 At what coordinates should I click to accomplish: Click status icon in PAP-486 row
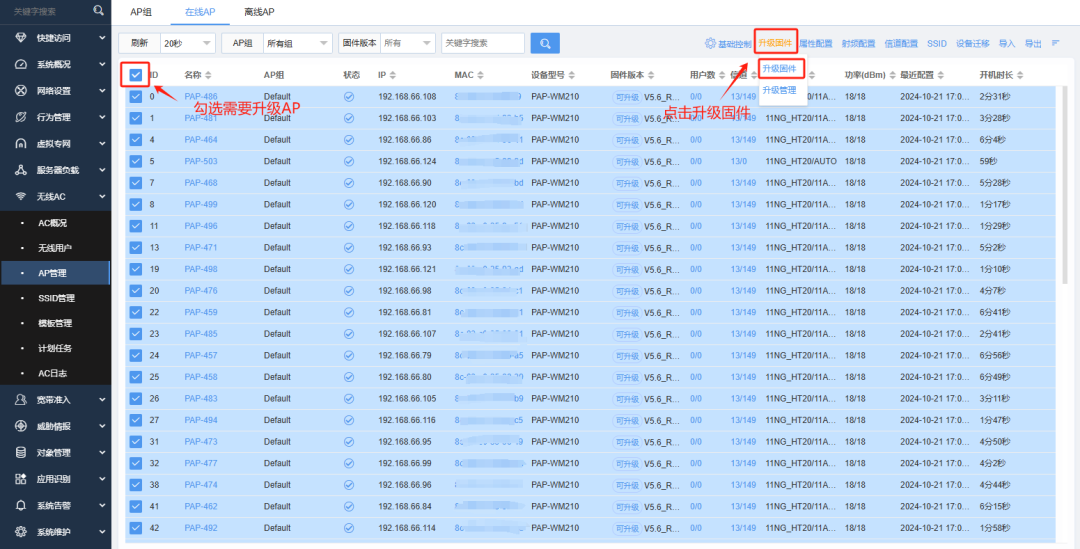click(349, 96)
